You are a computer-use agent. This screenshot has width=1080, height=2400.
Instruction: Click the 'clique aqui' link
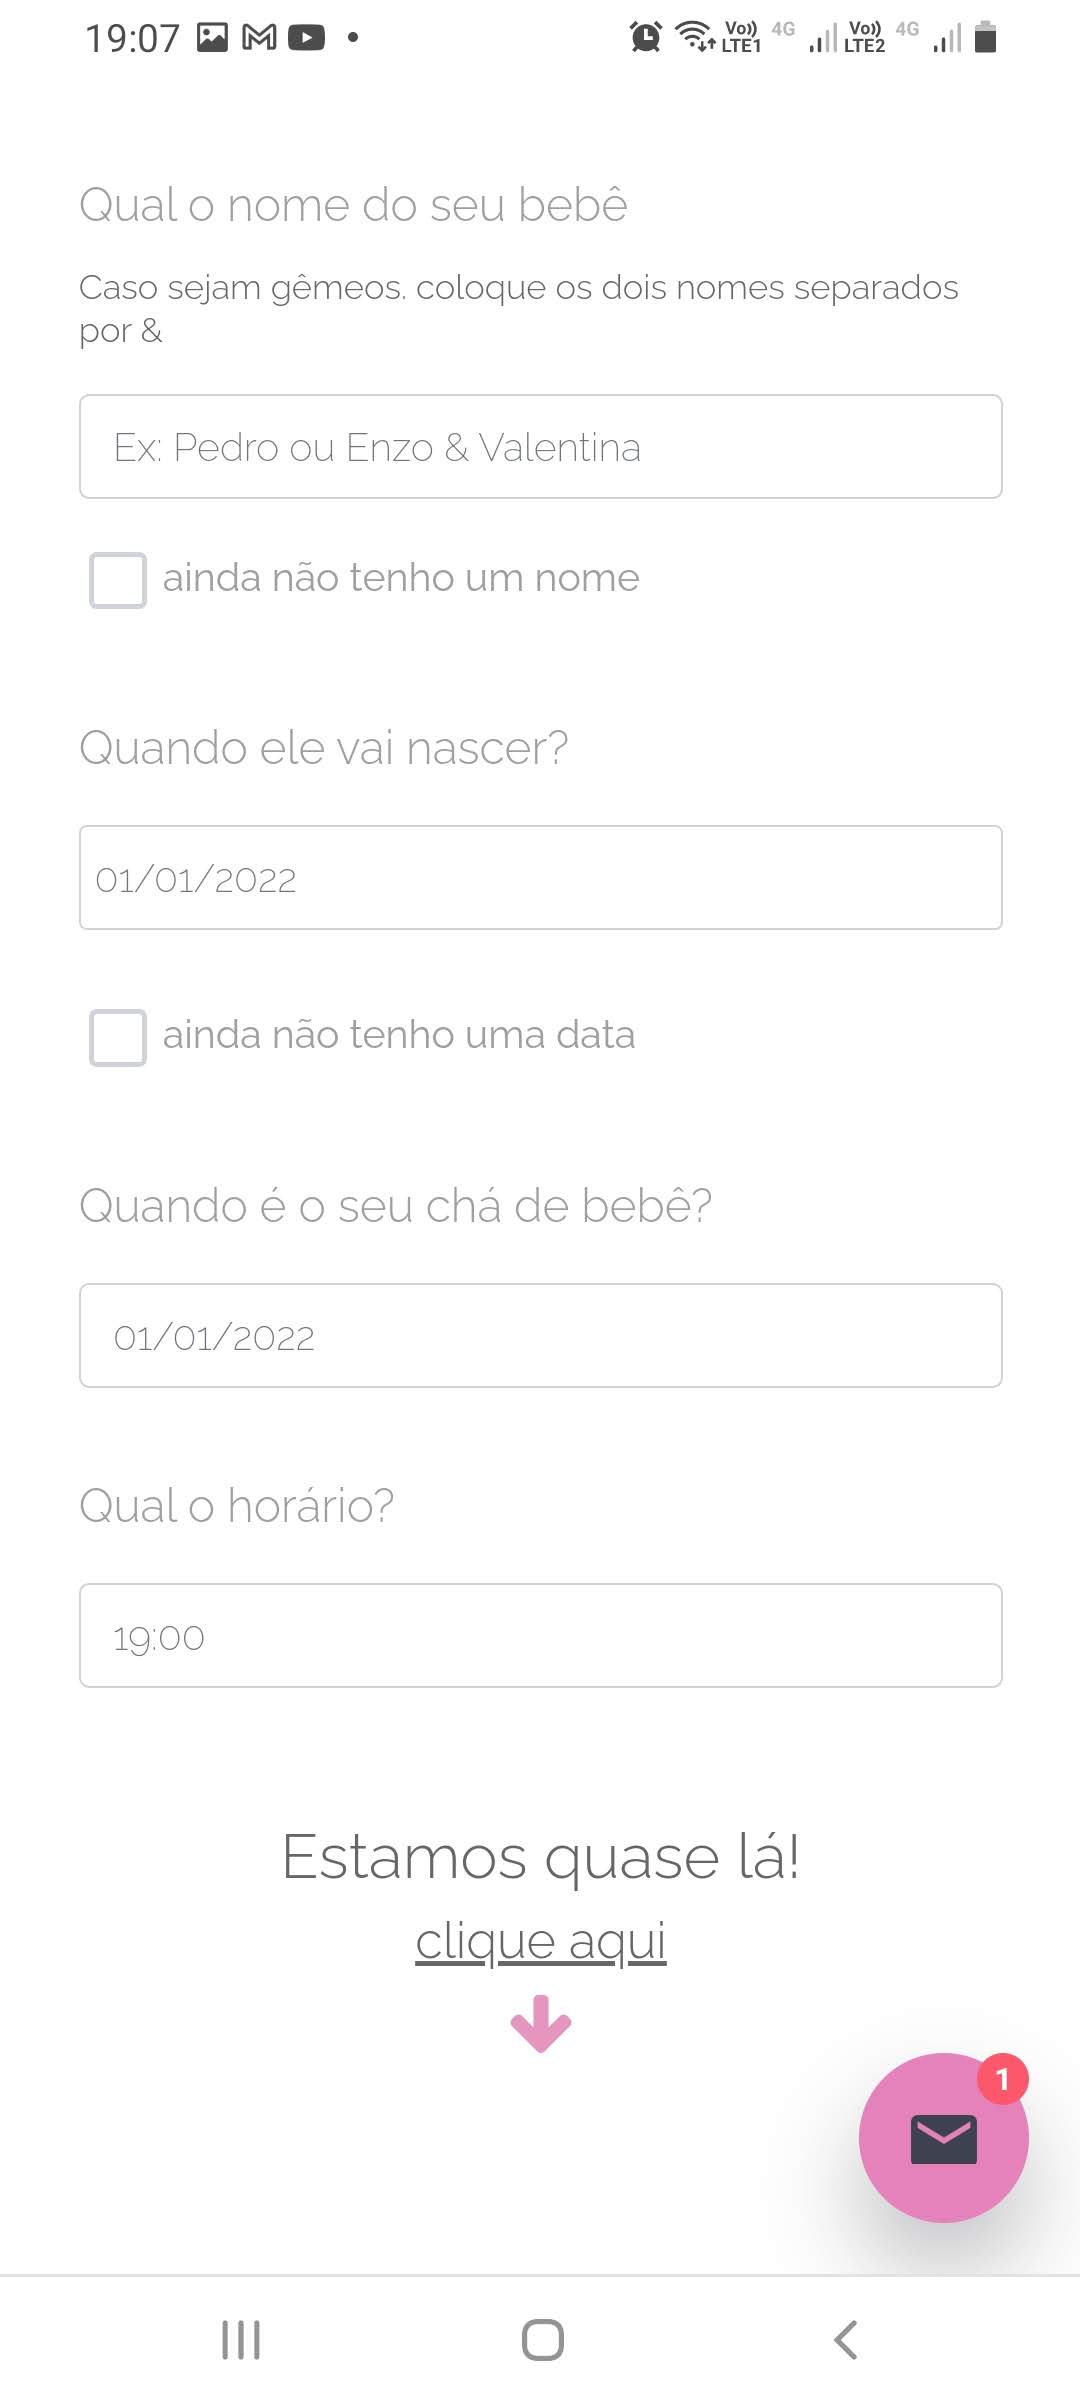click(x=541, y=1941)
